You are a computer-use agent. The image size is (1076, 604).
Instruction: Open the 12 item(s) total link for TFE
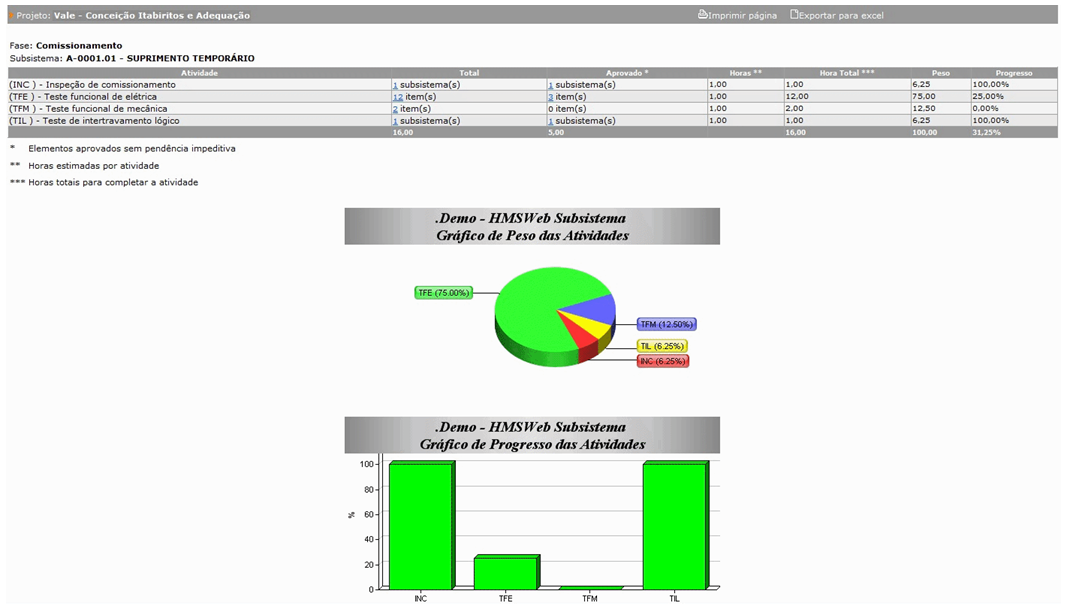(x=397, y=97)
